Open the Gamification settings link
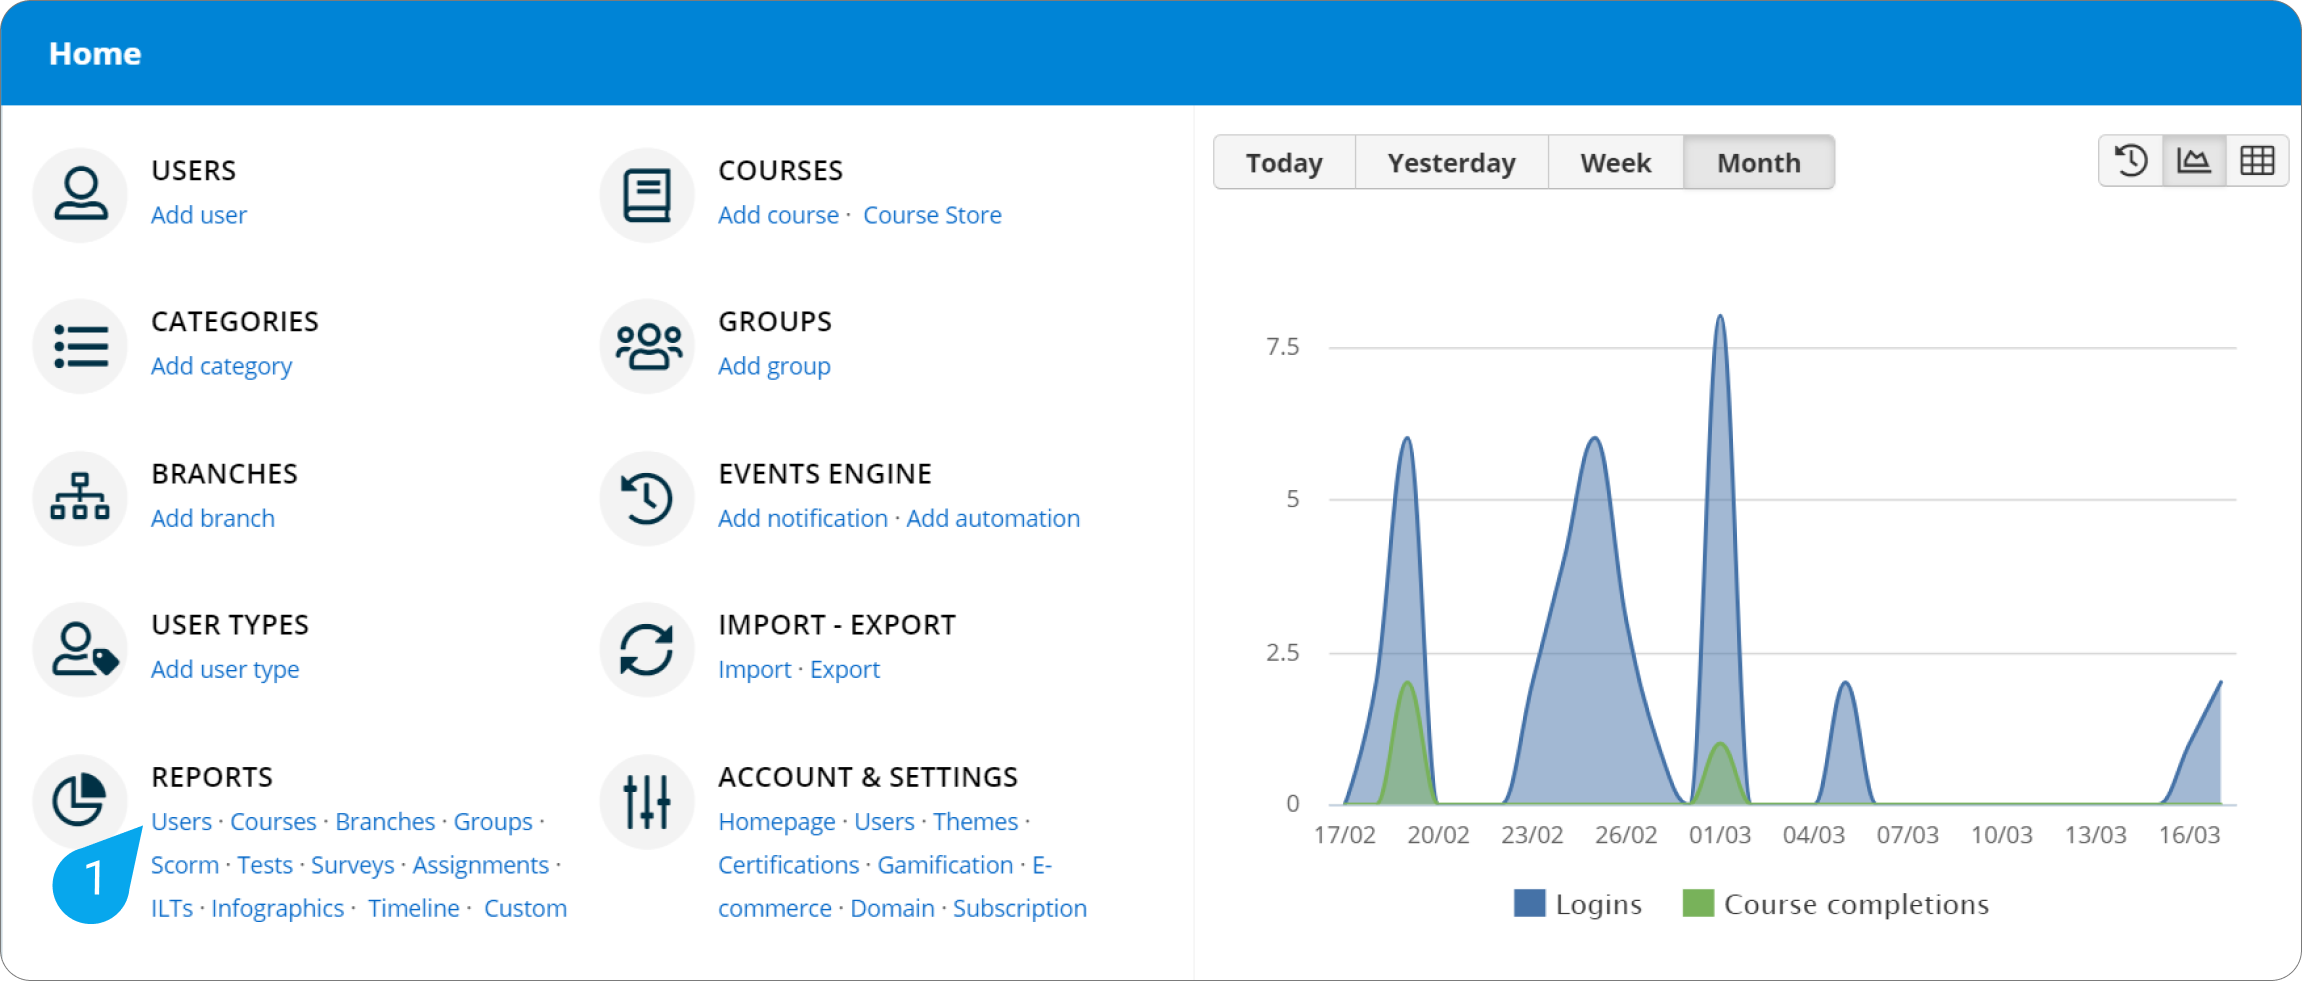Viewport: 2302px width, 981px height. (945, 864)
